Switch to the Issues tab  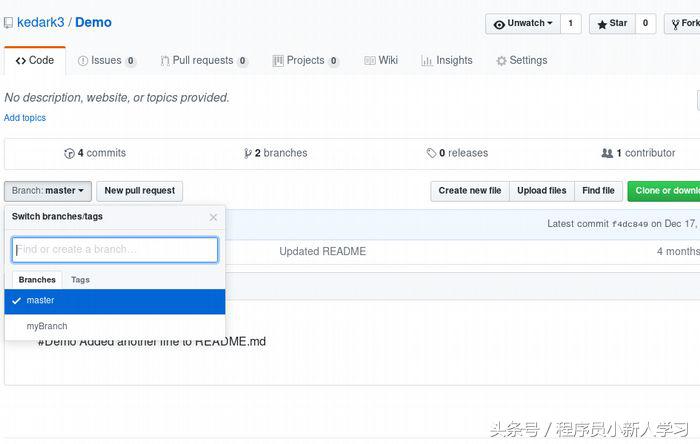(x=106, y=60)
